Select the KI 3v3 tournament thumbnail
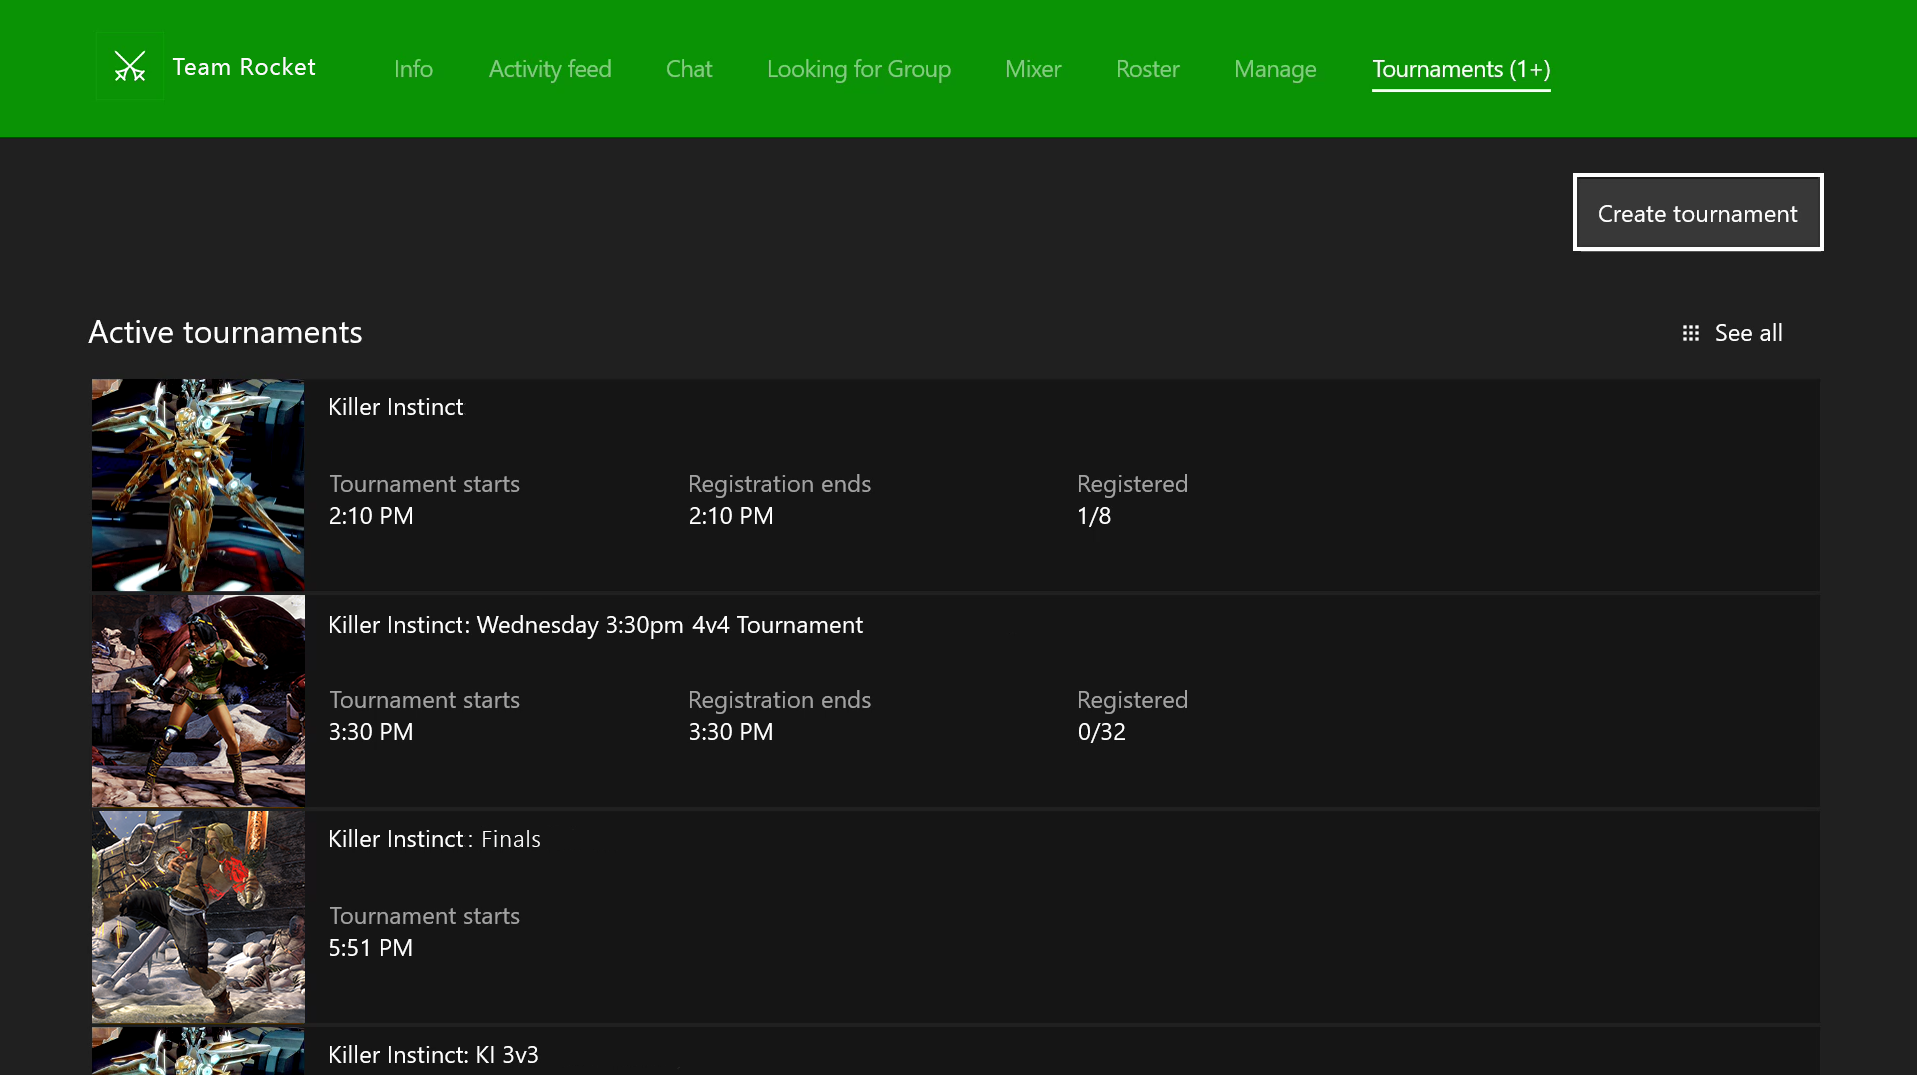The width and height of the screenshot is (1917, 1075). coord(198,1052)
